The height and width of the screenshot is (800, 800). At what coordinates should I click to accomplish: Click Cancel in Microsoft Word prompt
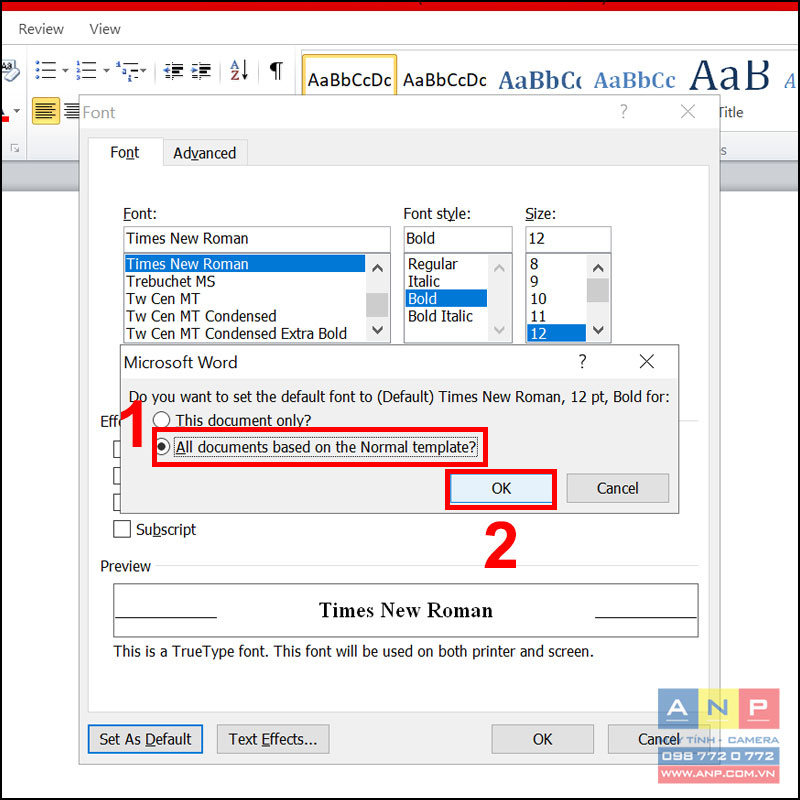tap(617, 488)
